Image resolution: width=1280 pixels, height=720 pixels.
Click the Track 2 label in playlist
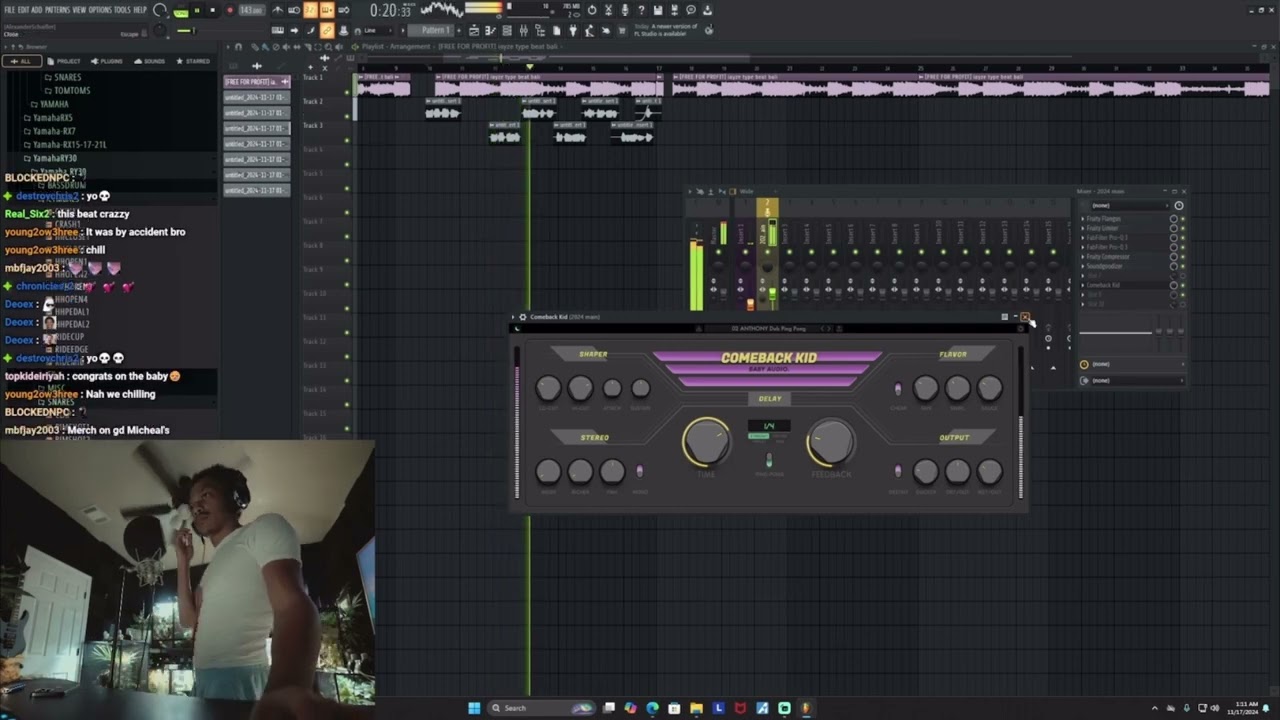coord(313,101)
